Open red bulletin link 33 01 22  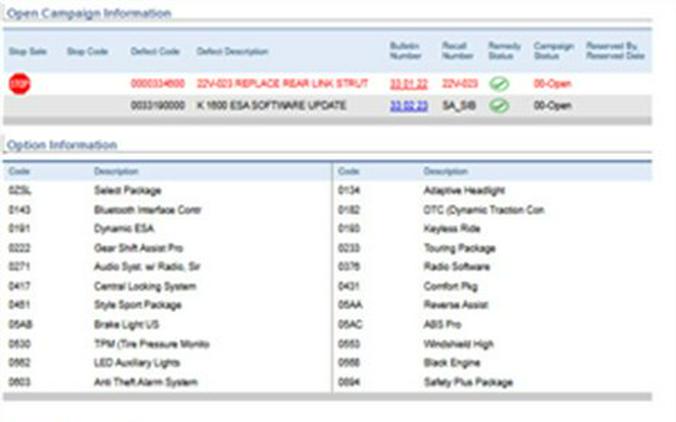tap(409, 84)
